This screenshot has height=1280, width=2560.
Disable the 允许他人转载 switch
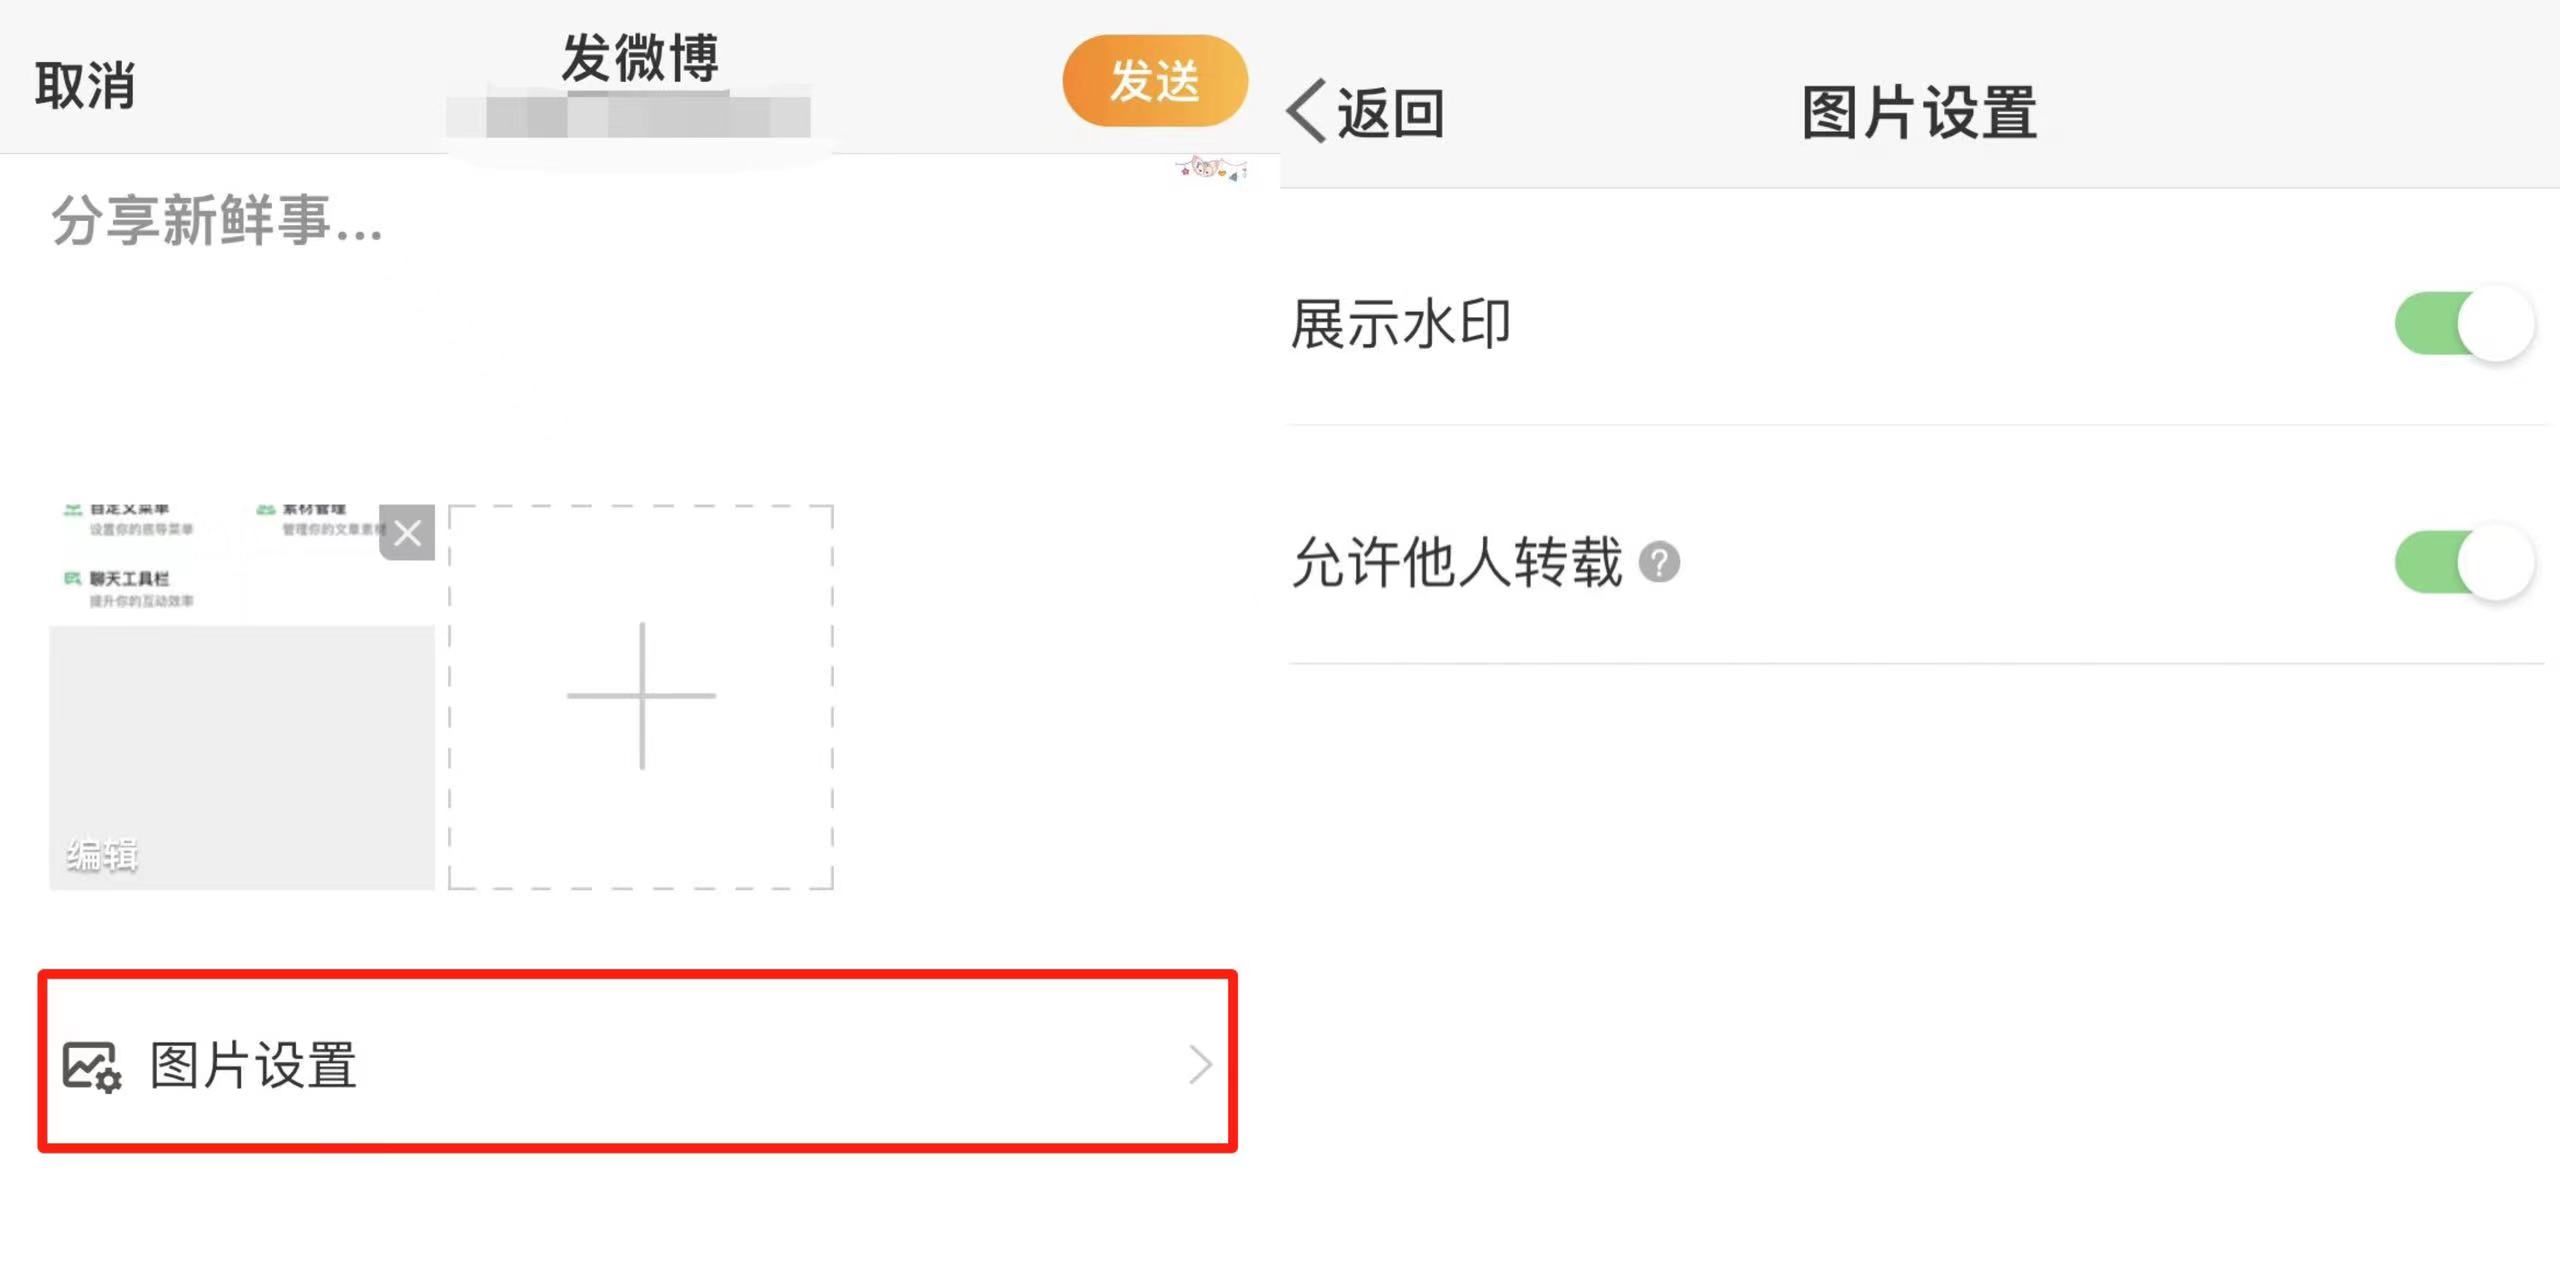pos(2464,562)
